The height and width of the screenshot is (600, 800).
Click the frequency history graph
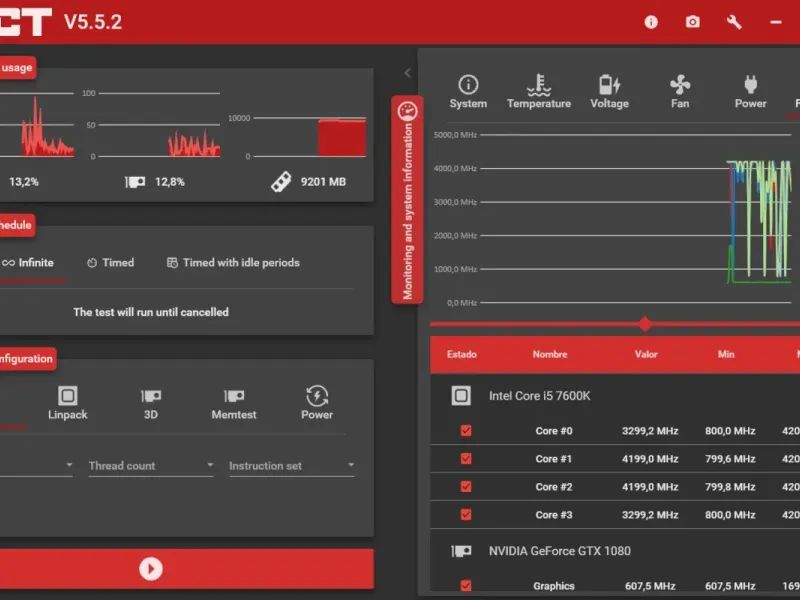pos(635,219)
